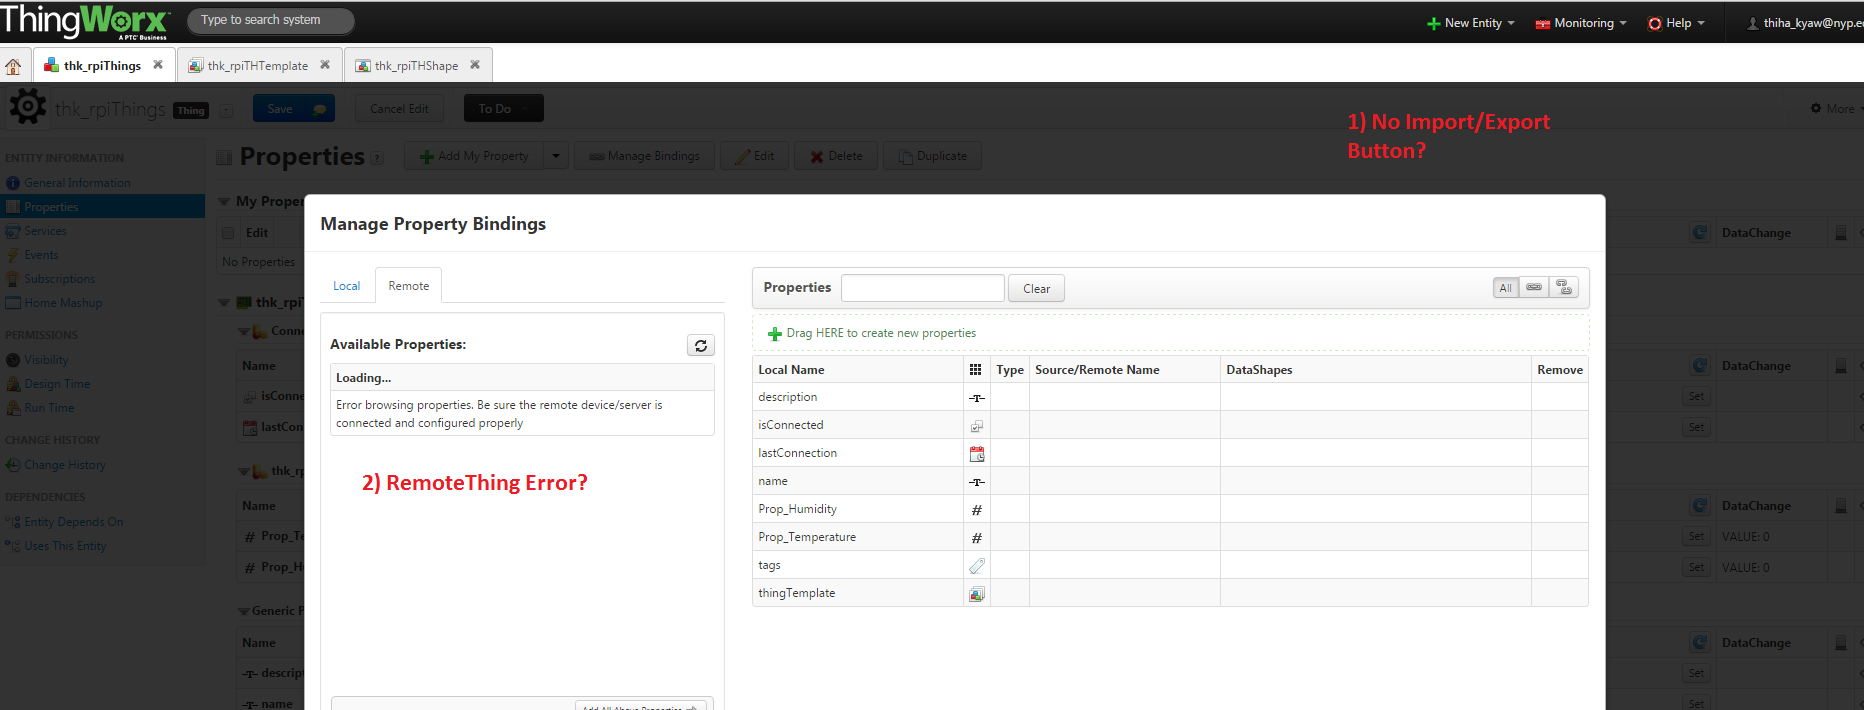Click the help icon next to Properties heading

click(377, 158)
